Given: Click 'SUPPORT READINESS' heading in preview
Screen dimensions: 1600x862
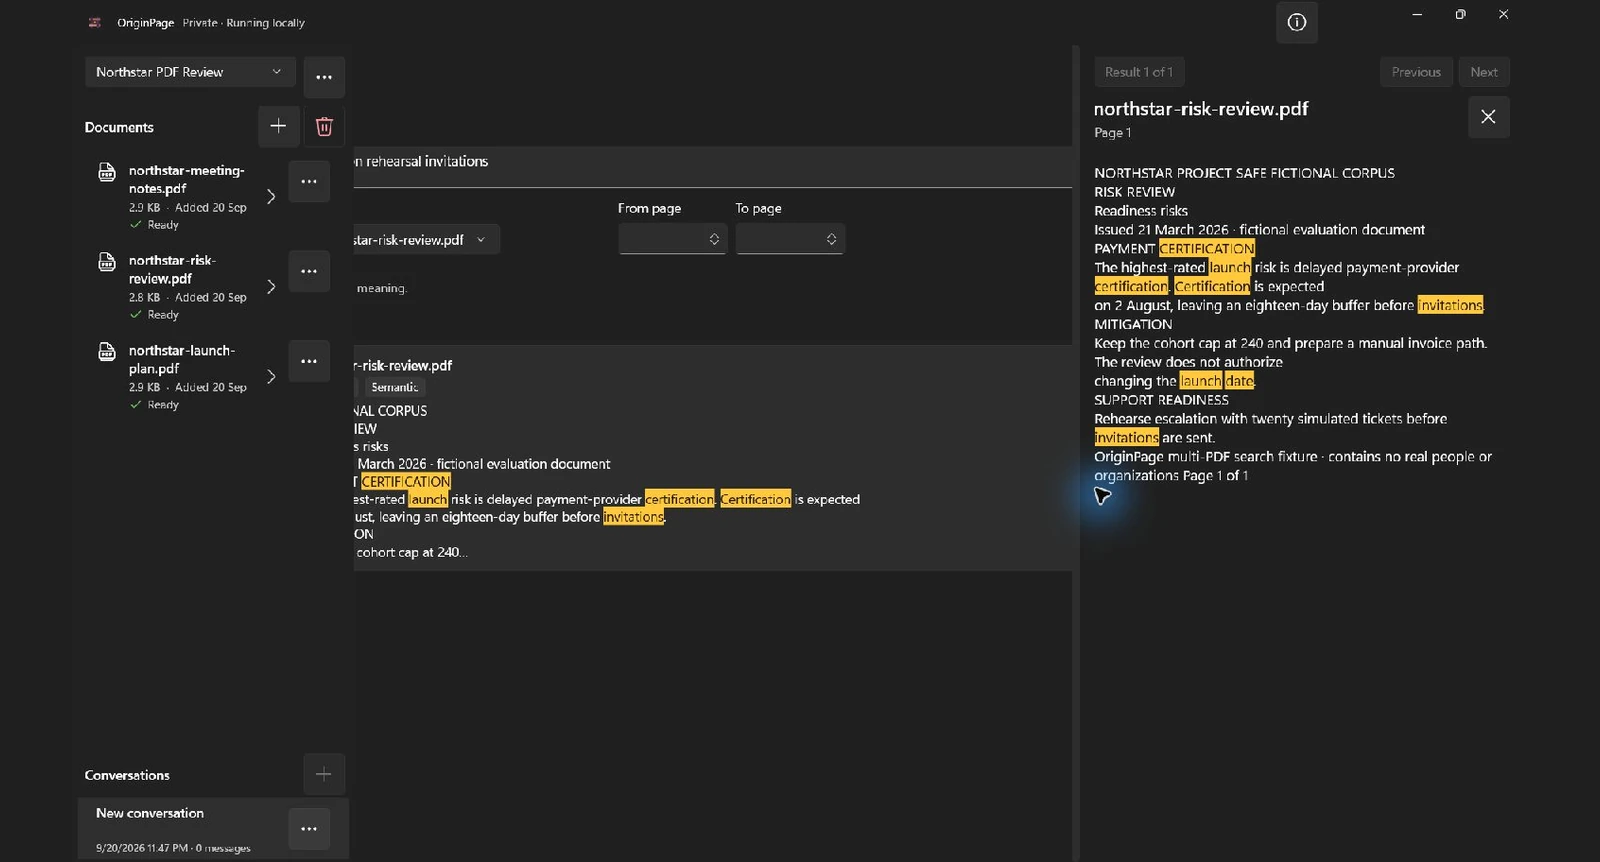Looking at the screenshot, I should [x=1161, y=400].
